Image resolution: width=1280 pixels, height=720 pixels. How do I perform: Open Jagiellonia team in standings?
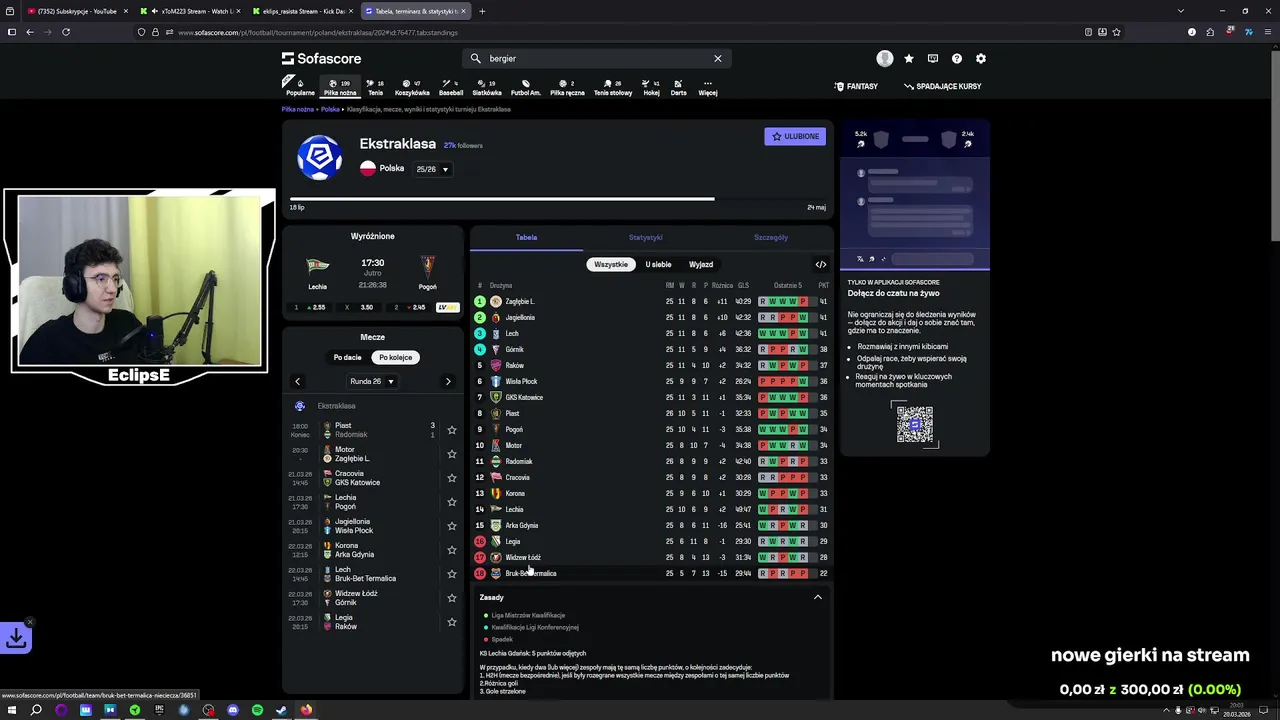point(653,317)
